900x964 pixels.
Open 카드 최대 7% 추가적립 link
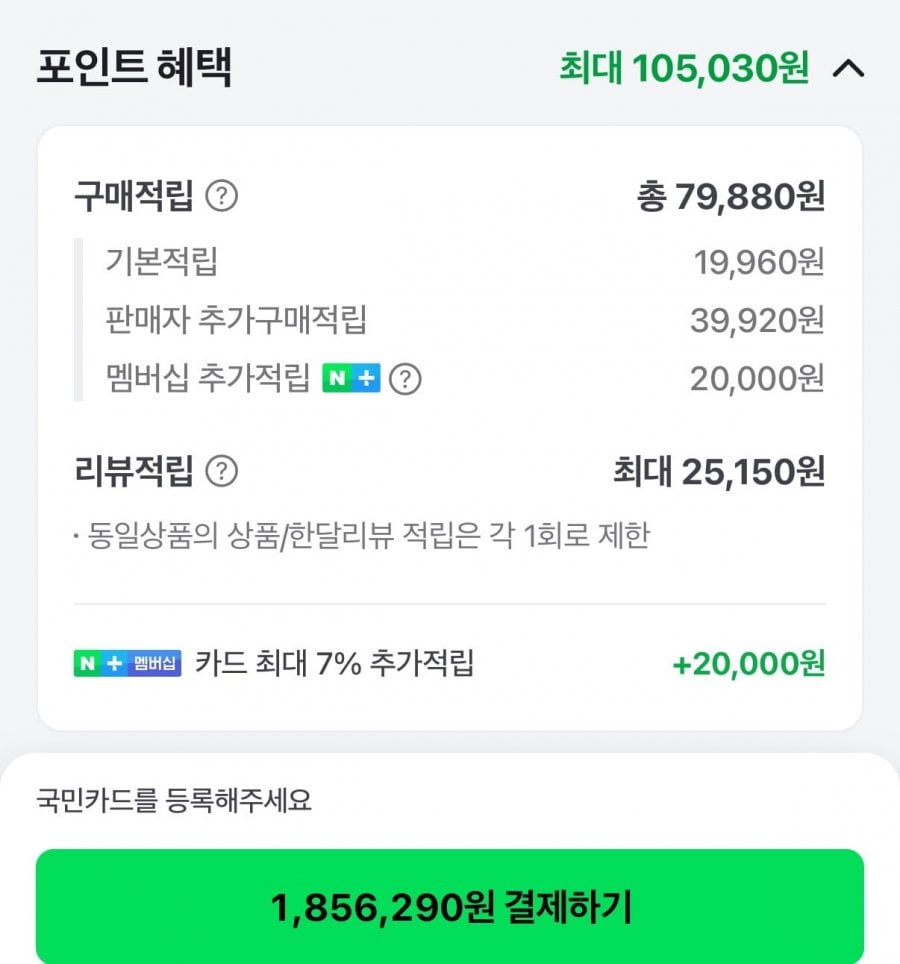(x=335, y=663)
